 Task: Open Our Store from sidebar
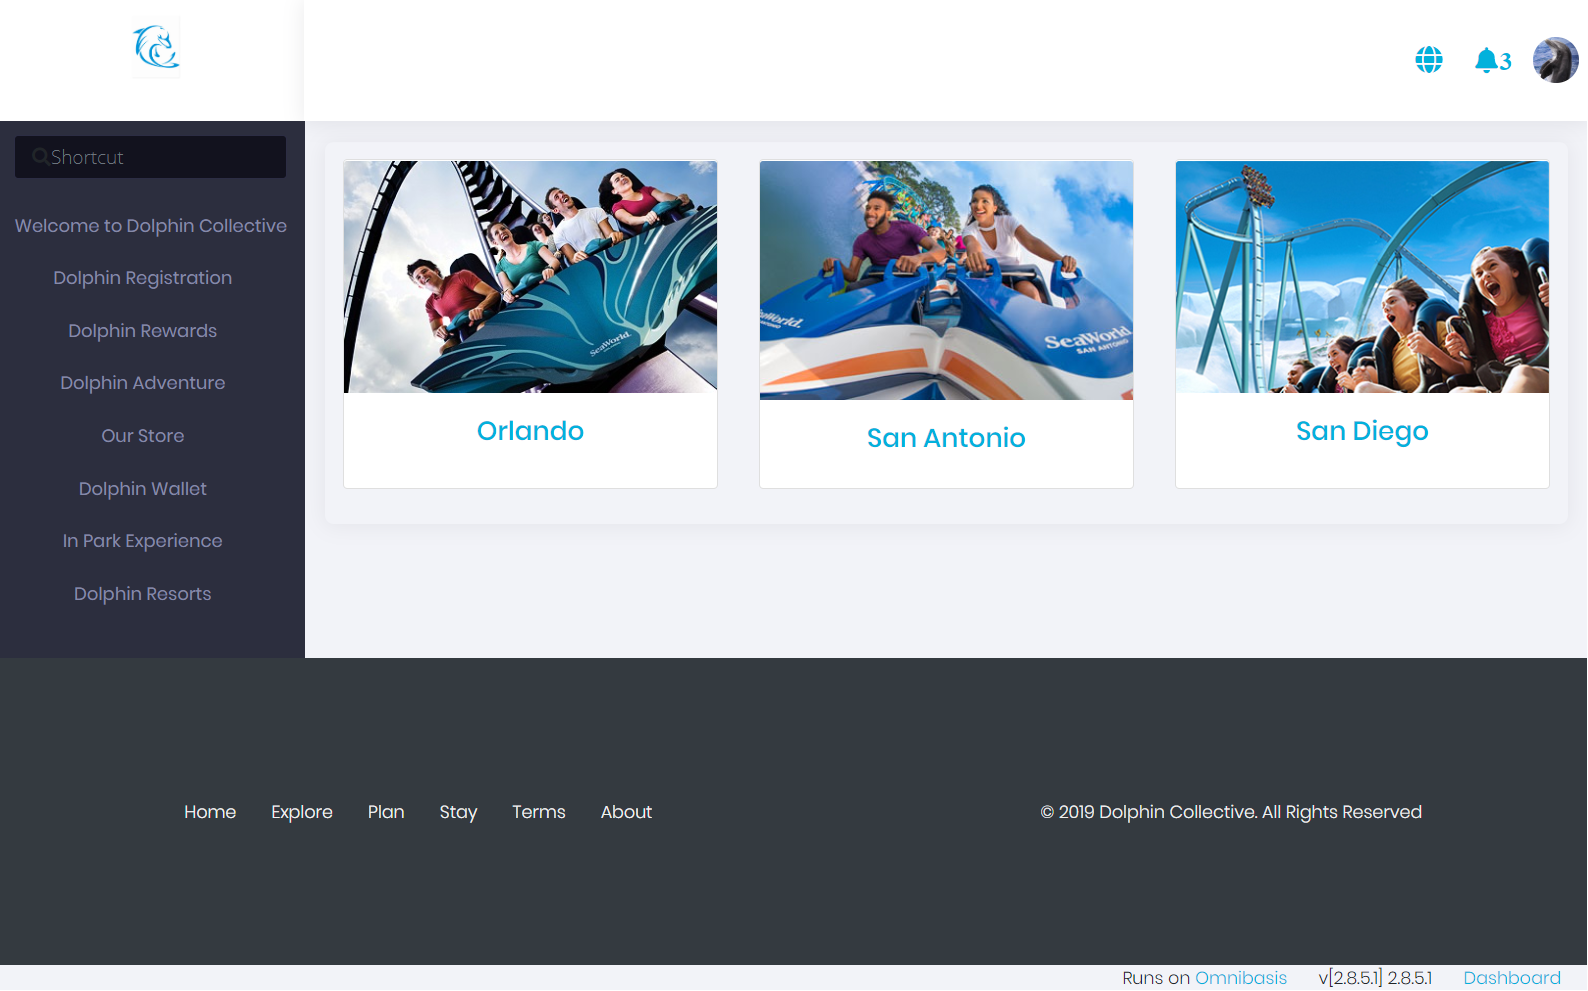[143, 436]
